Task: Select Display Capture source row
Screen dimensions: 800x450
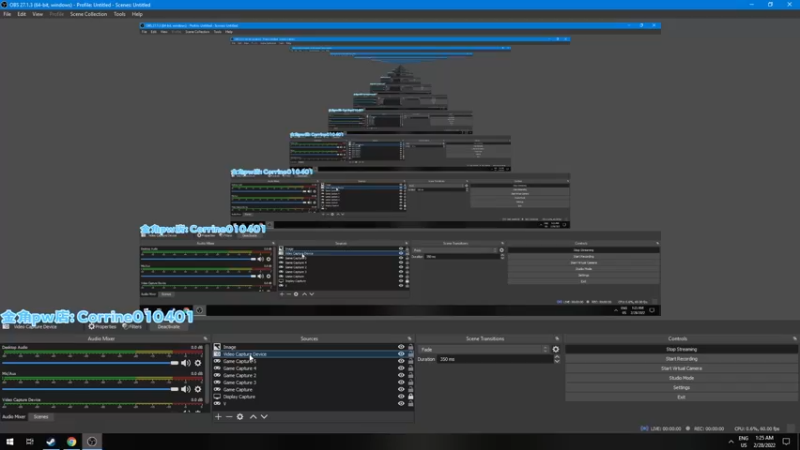Action: coord(313,397)
